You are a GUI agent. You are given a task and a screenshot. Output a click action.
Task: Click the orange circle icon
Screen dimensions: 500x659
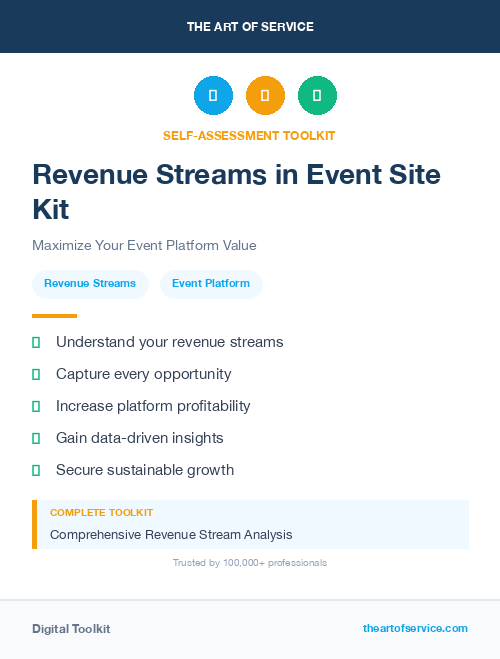[x=265, y=95]
